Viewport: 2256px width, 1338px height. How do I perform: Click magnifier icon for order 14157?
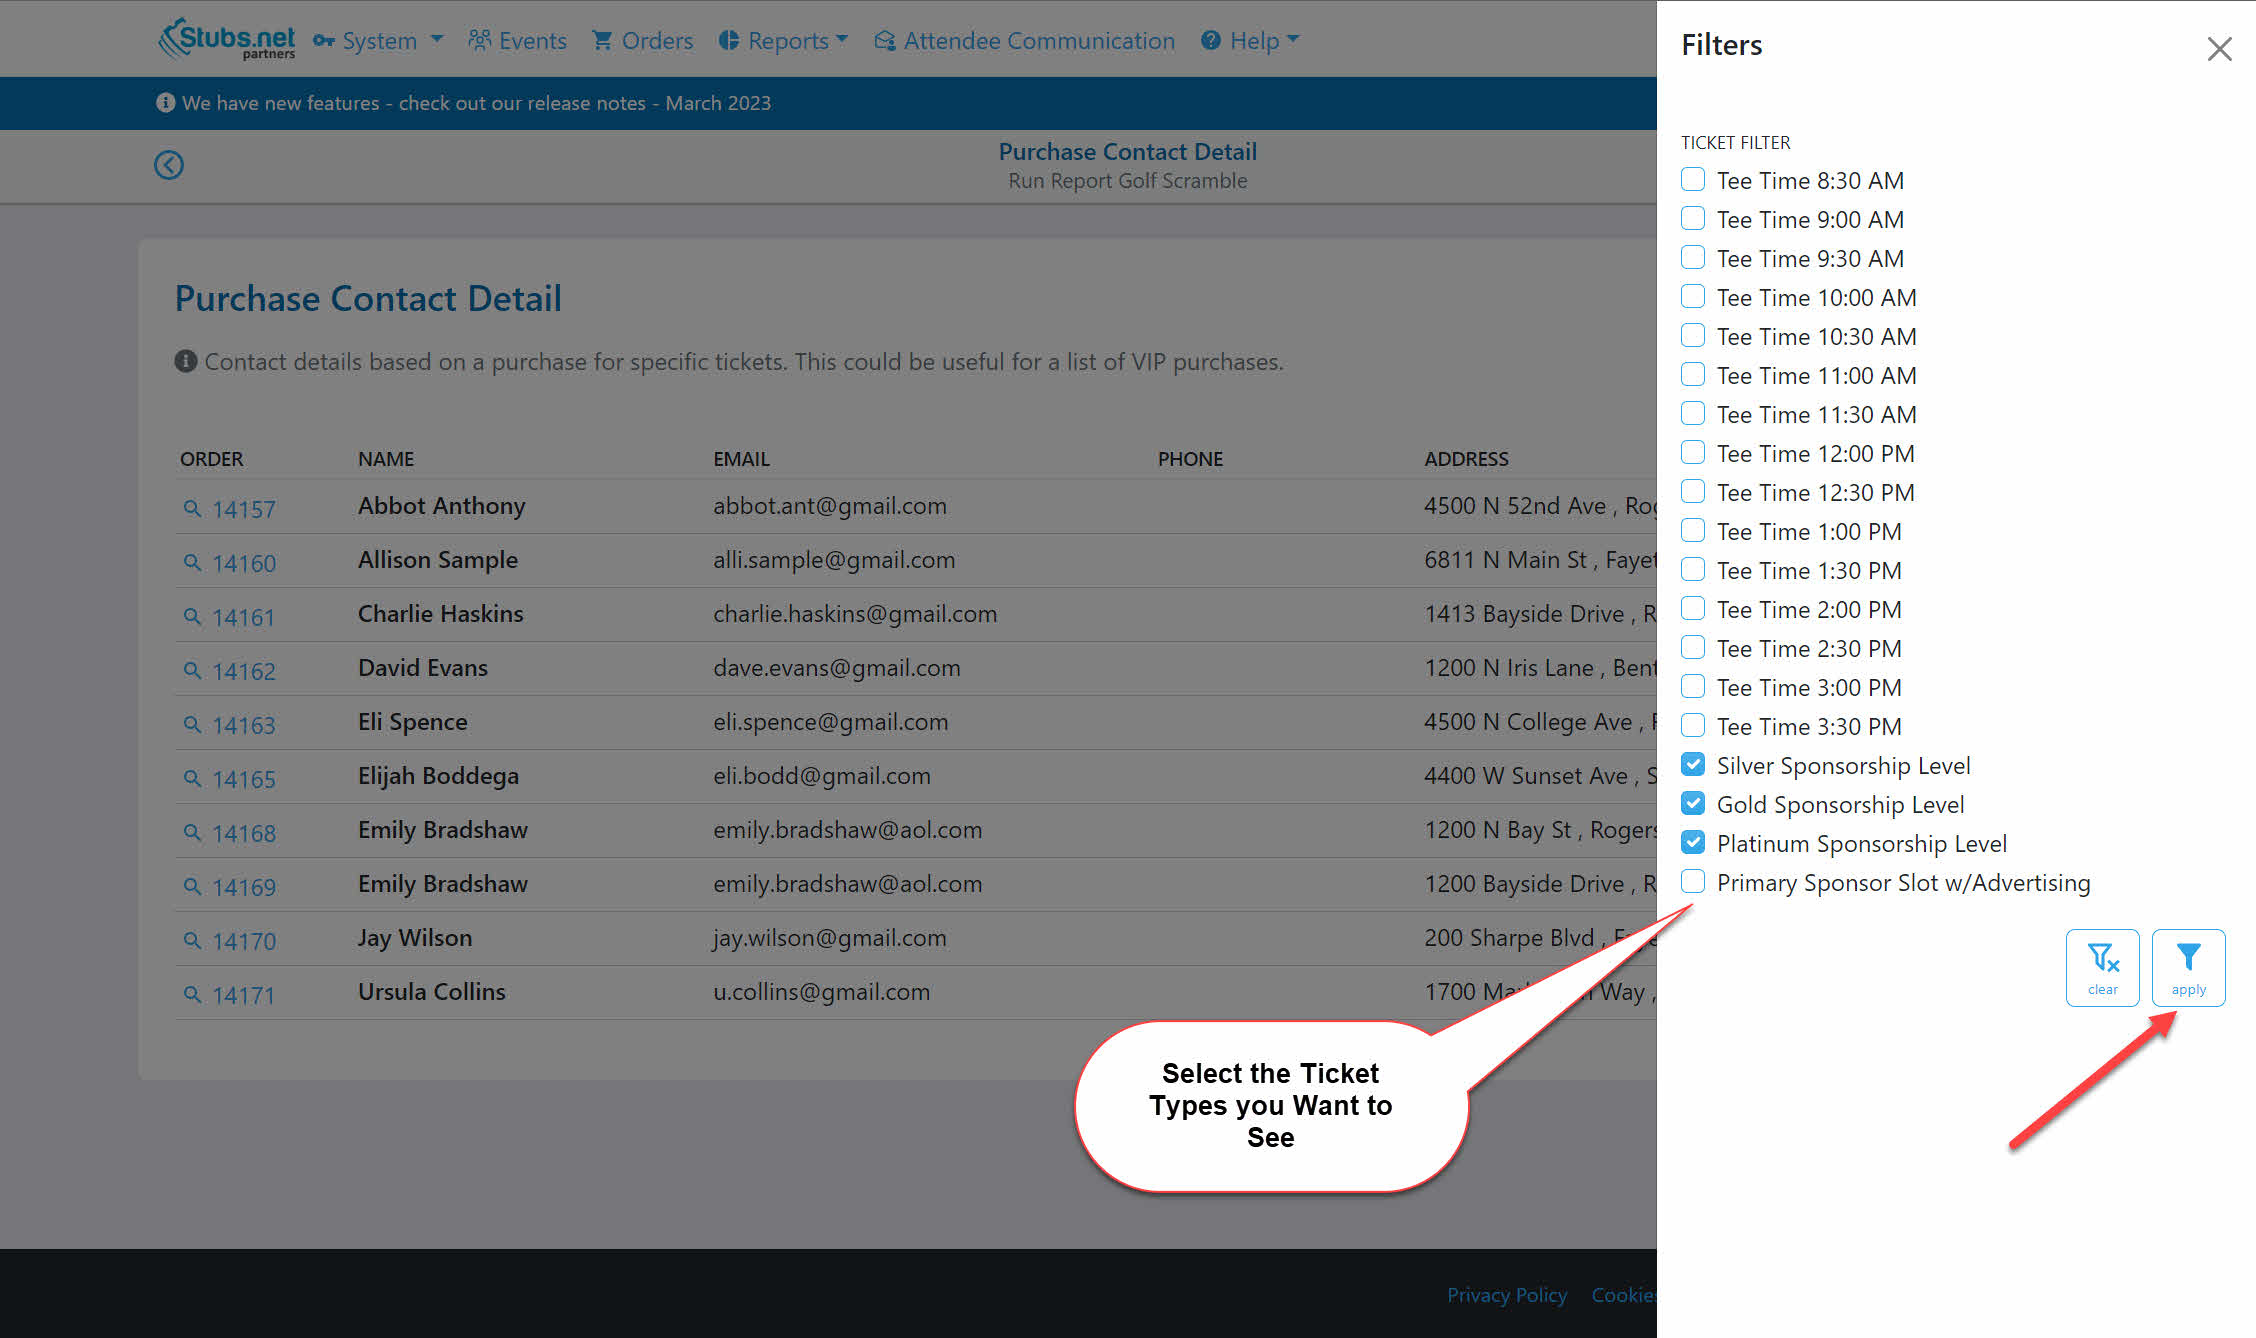click(x=192, y=509)
